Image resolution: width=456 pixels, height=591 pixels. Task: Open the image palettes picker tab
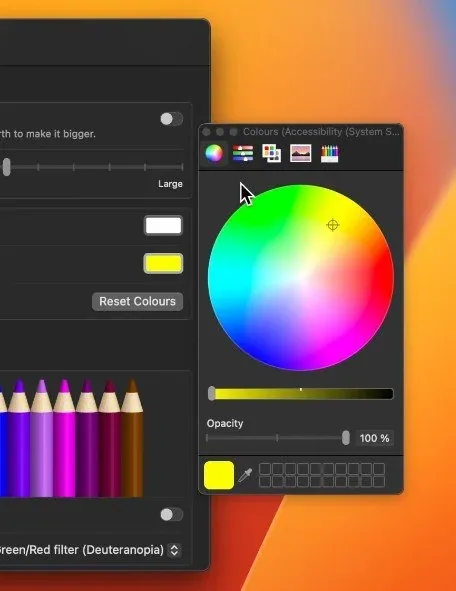pyautogui.click(x=300, y=153)
